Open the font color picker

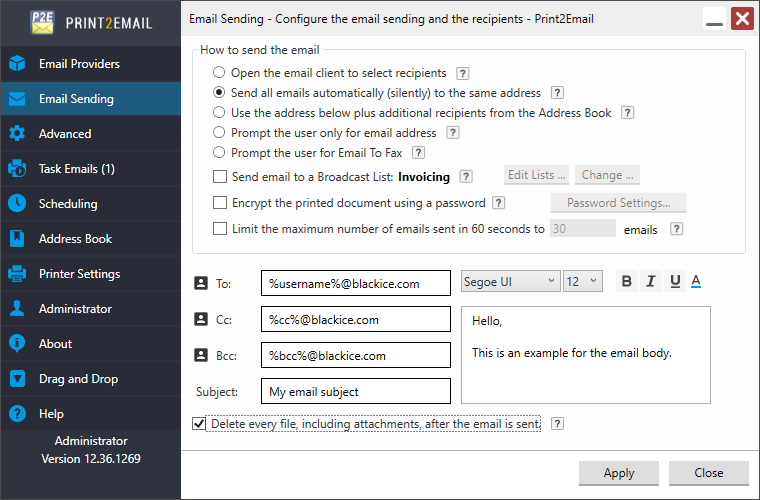[x=696, y=281]
